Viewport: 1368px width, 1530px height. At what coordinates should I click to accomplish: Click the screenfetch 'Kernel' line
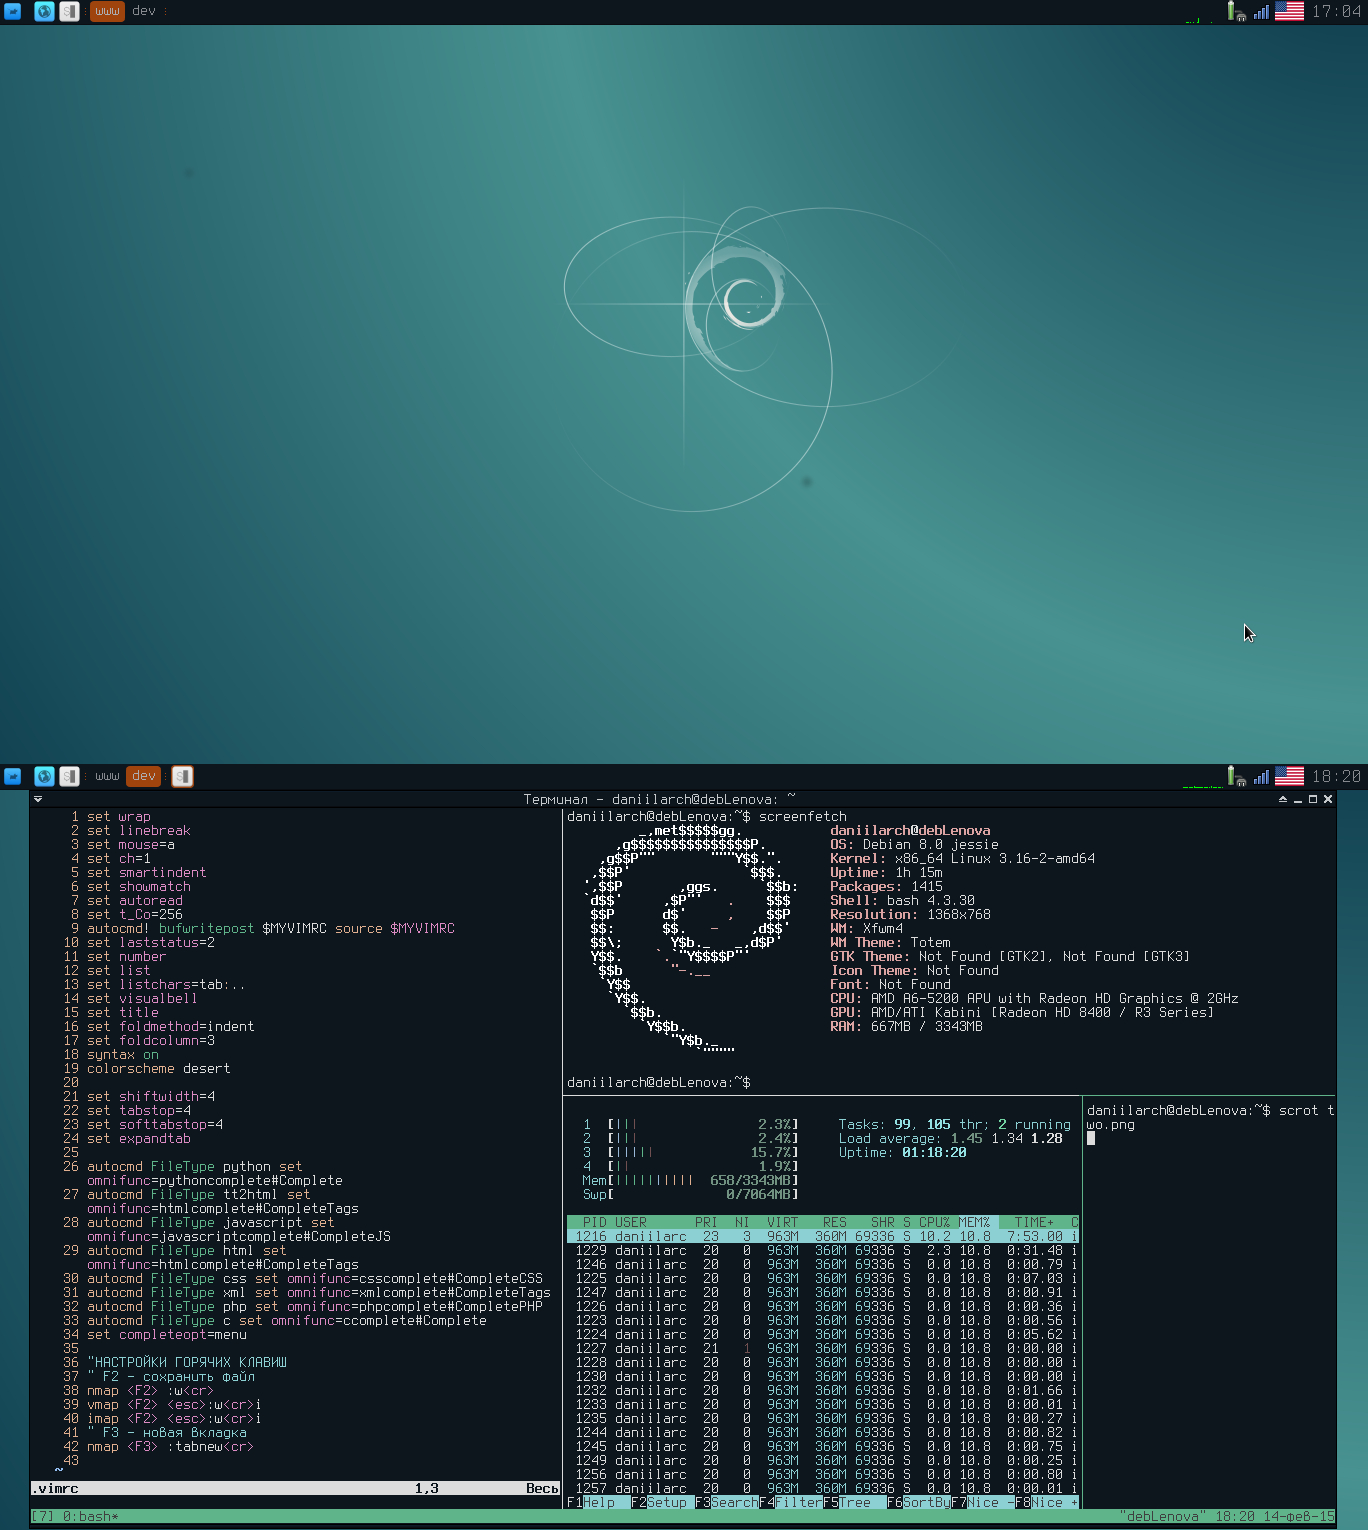(963, 858)
